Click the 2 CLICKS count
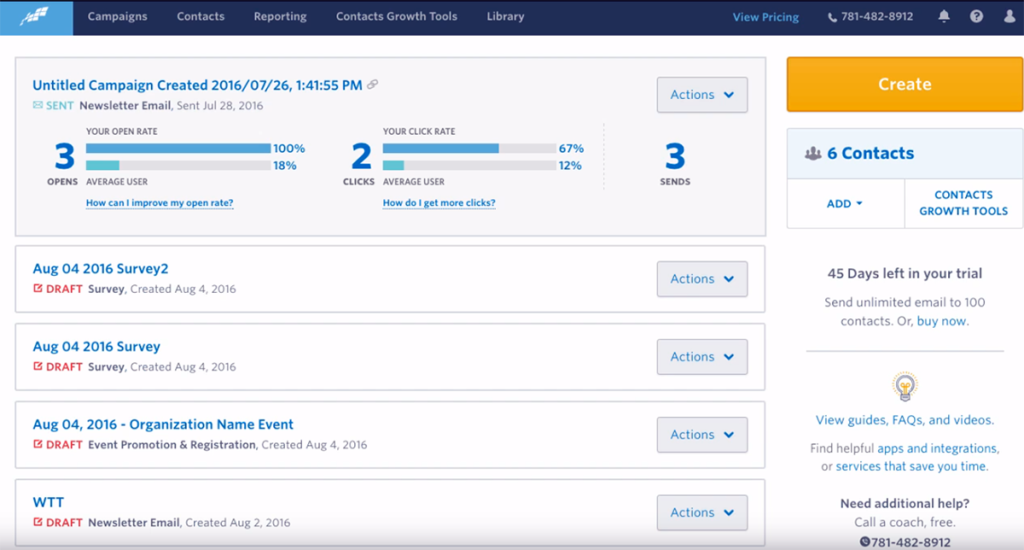Image resolution: width=1024 pixels, height=550 pixels. click(360, 157)
